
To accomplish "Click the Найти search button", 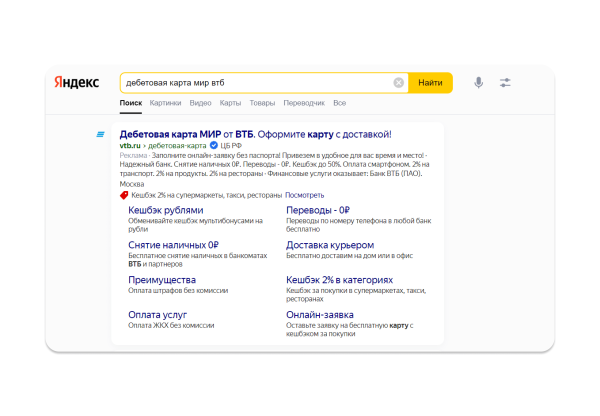I will point(430,83).
